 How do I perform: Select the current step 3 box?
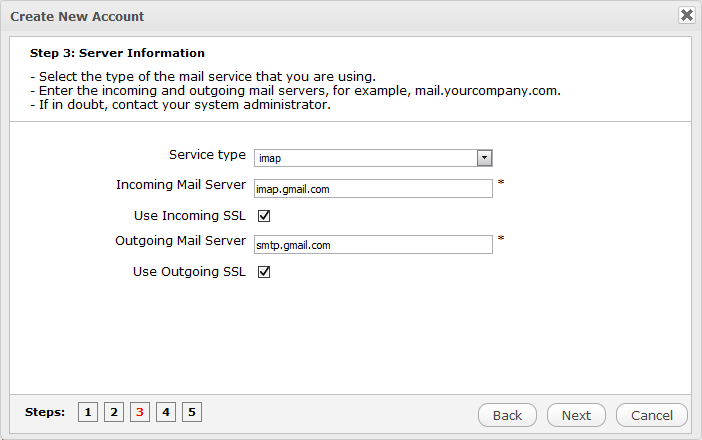pos(140,412)
